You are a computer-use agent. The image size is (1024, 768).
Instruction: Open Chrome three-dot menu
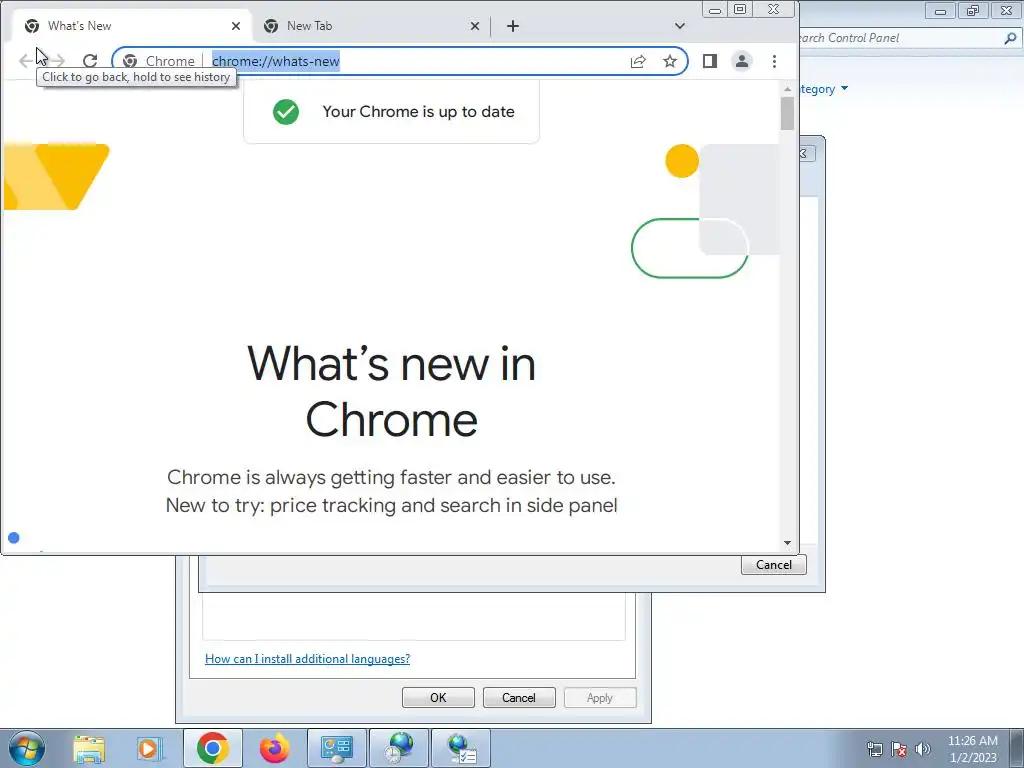click(x=775, y=61)
